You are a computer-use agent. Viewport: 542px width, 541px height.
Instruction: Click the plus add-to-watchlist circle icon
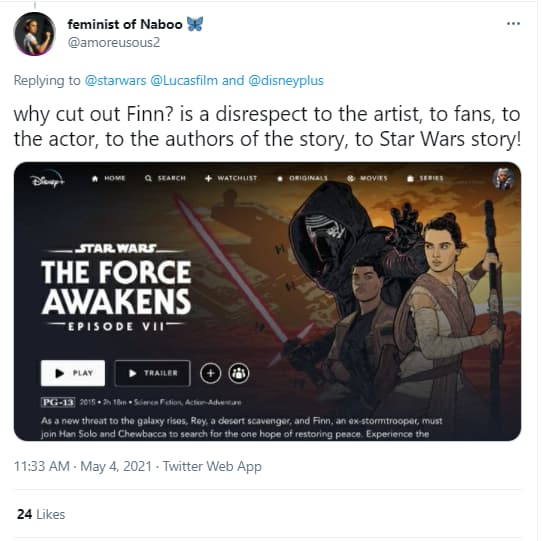point(211,373)
